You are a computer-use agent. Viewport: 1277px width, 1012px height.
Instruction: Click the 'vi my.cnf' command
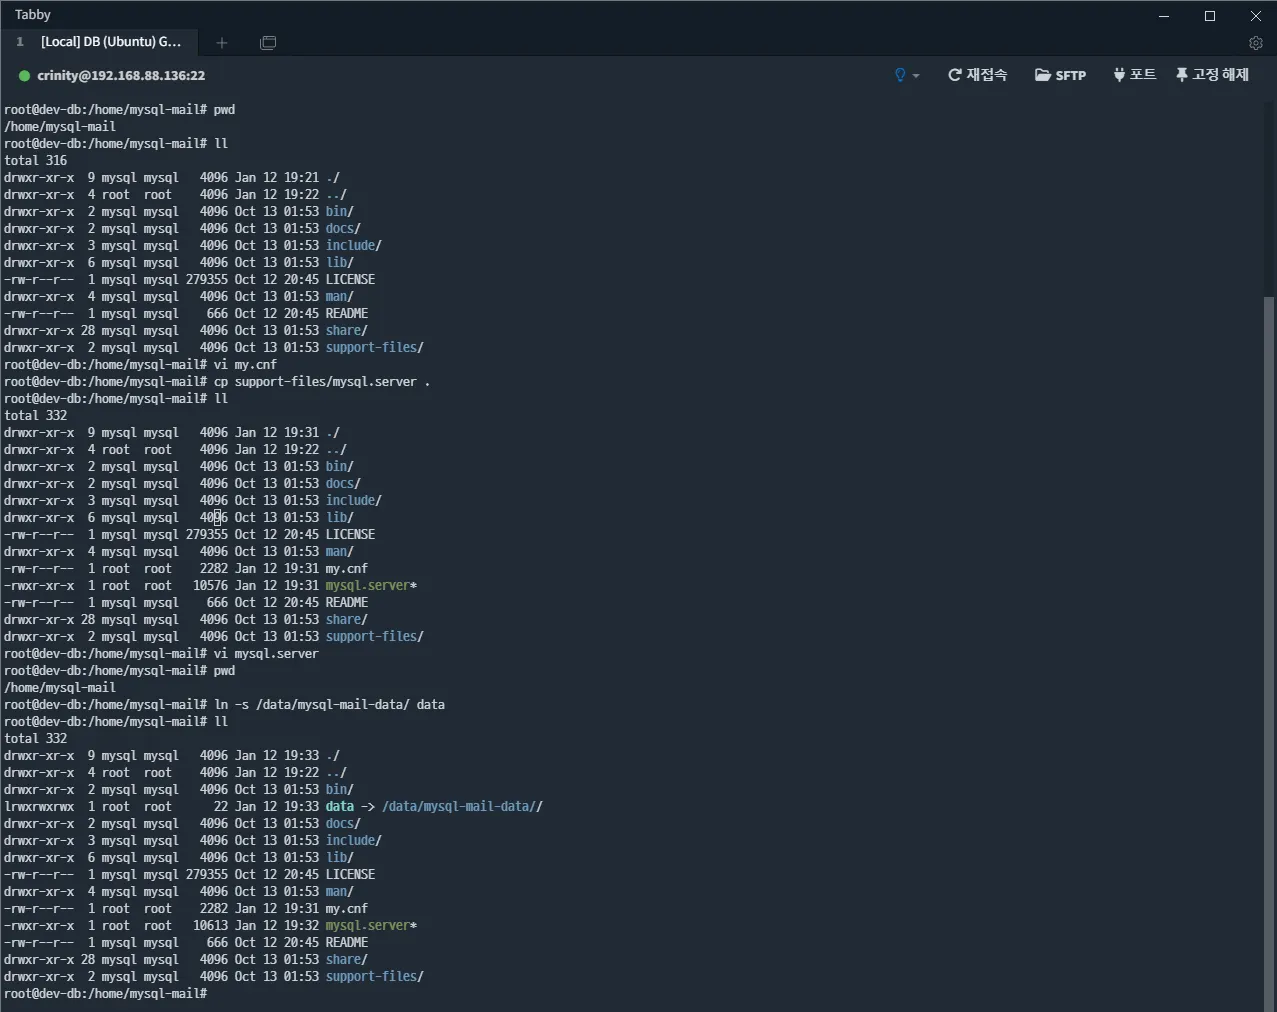pyautogui.click(x=245, y=364)
